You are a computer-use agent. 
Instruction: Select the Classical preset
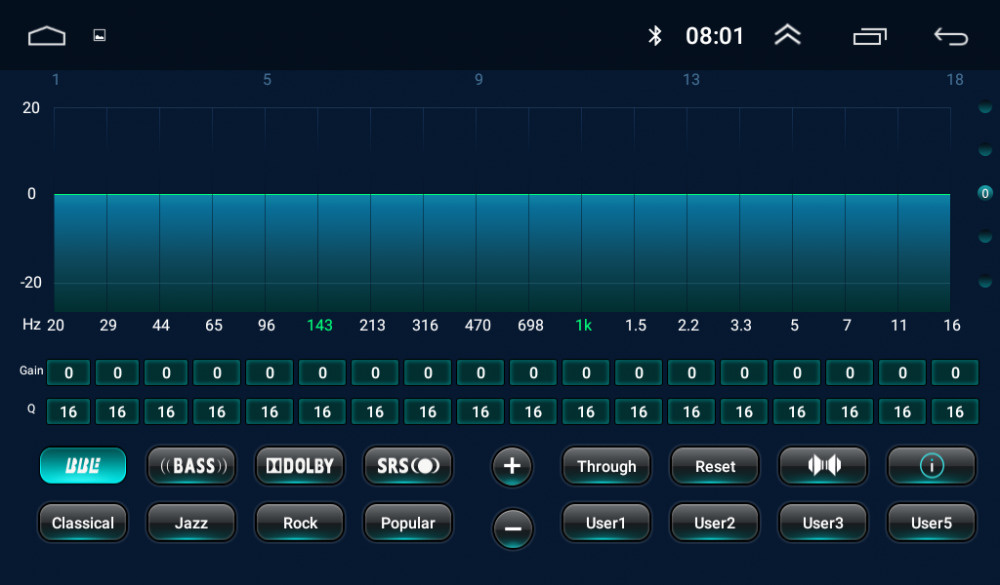[83, 523]
